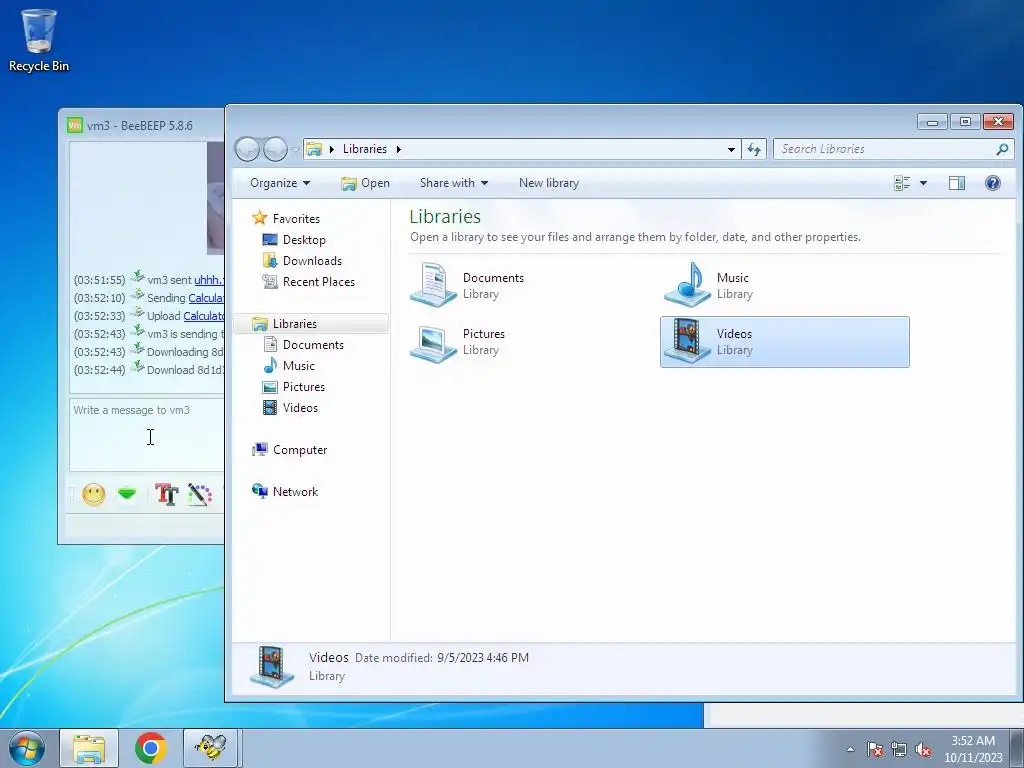This screenshot has height=768, width=1024.
Task: Click the Write a message to vm3 box
Action: pos(146,434)
